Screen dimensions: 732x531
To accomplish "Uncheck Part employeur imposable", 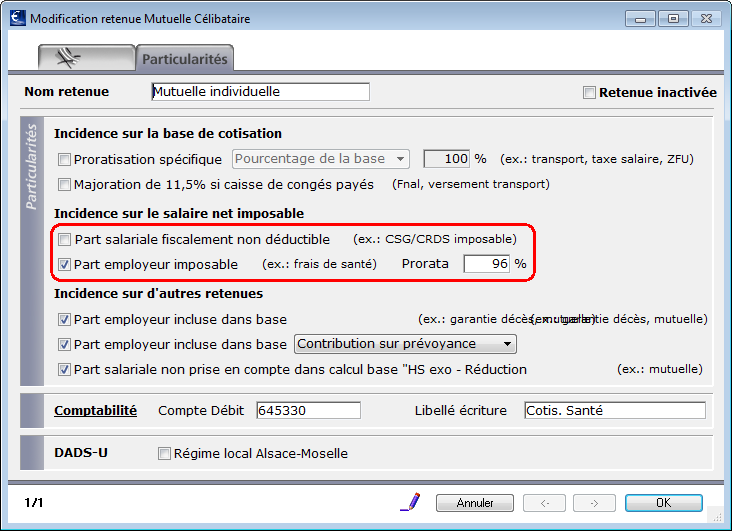I will [x=64, y=265].
